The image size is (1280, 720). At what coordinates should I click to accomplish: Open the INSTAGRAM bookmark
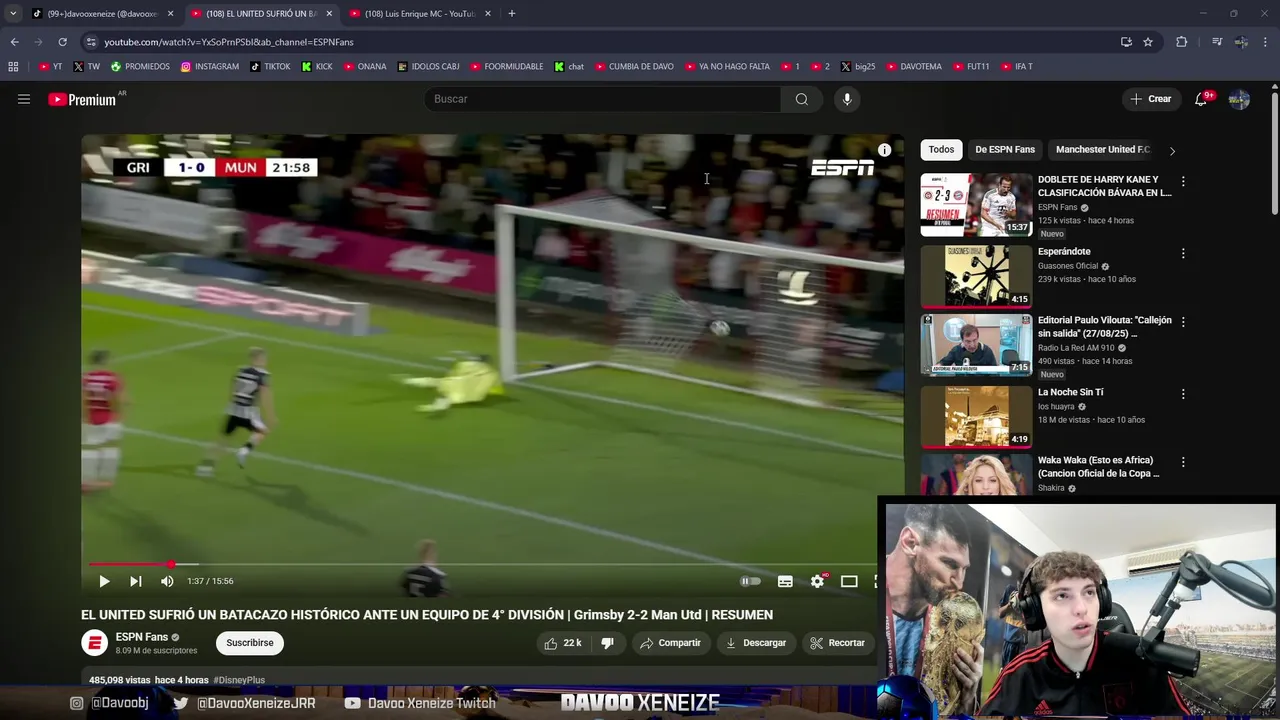210,67
